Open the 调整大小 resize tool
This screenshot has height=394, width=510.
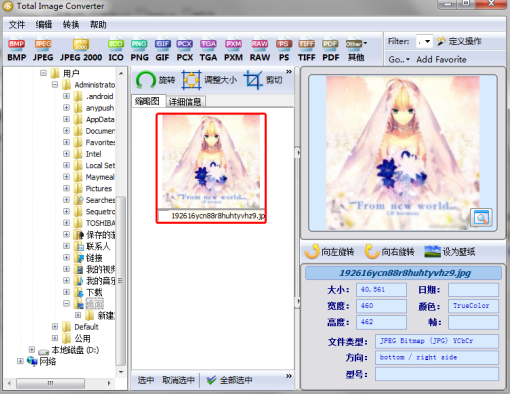pos(209,80)
